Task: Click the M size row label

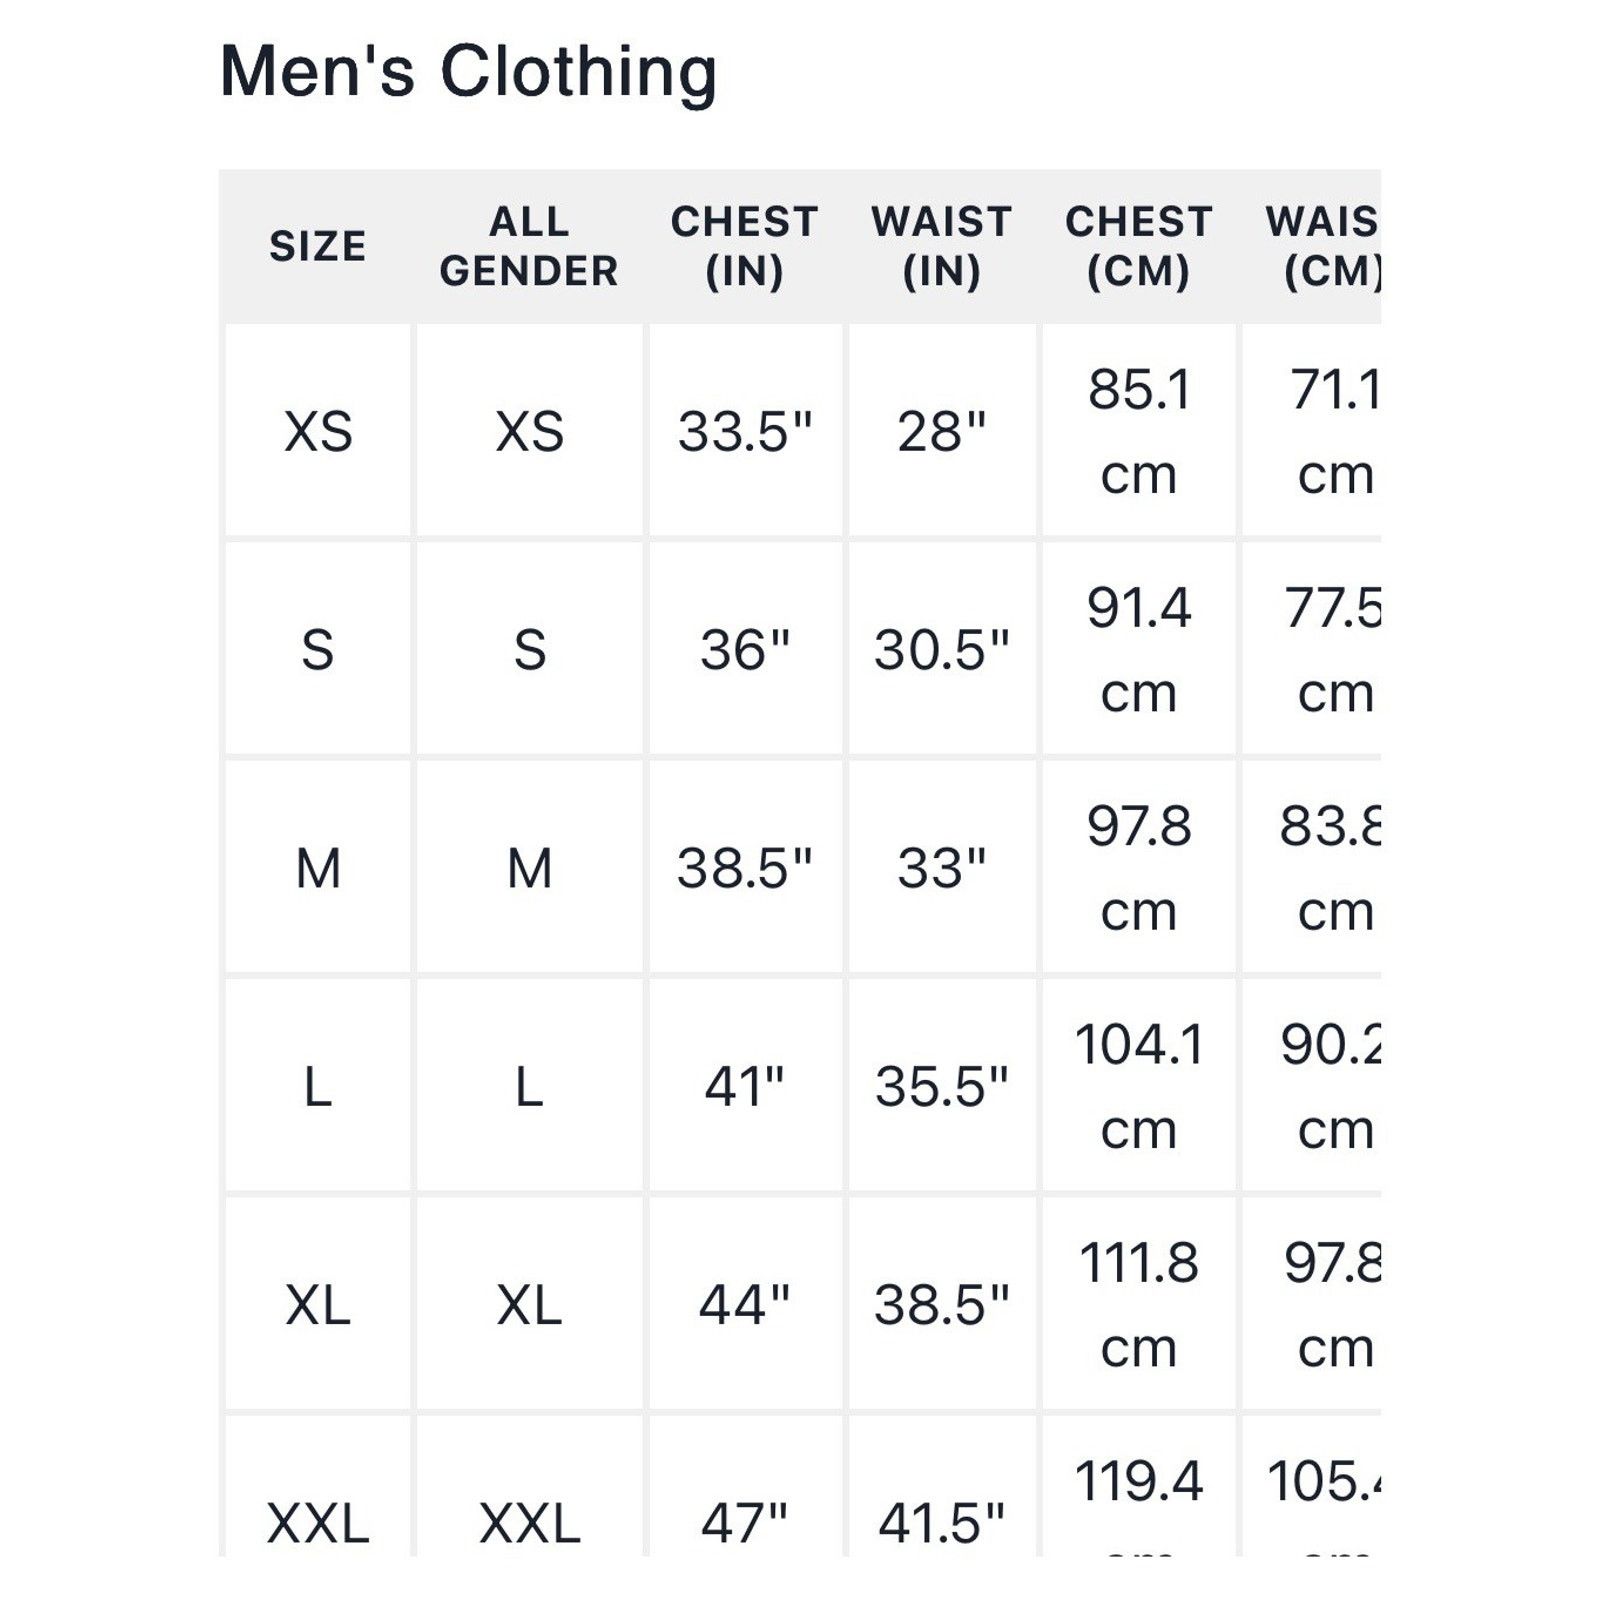Action: click(x=318, y=868)
